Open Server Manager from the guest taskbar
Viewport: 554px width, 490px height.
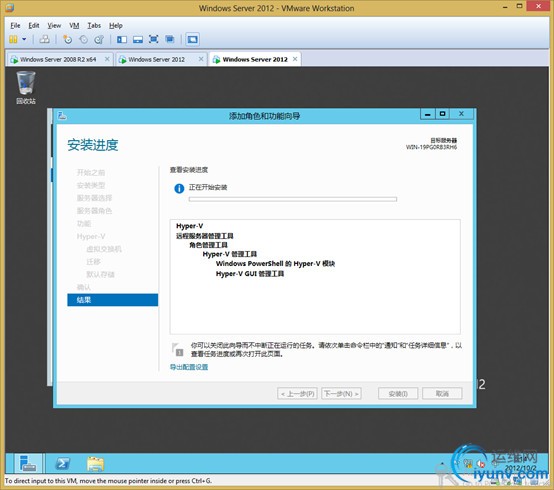(28, 463)
